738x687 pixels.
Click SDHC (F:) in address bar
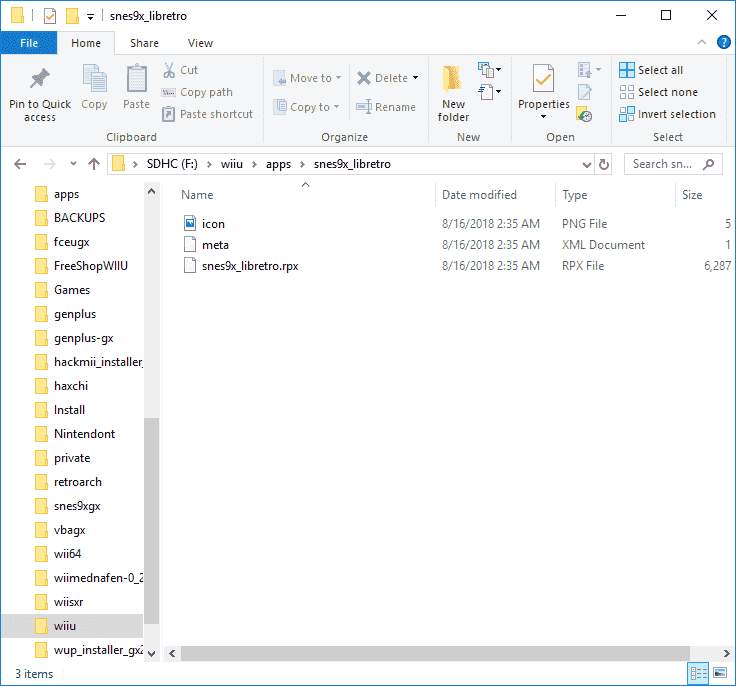point(172,164)
